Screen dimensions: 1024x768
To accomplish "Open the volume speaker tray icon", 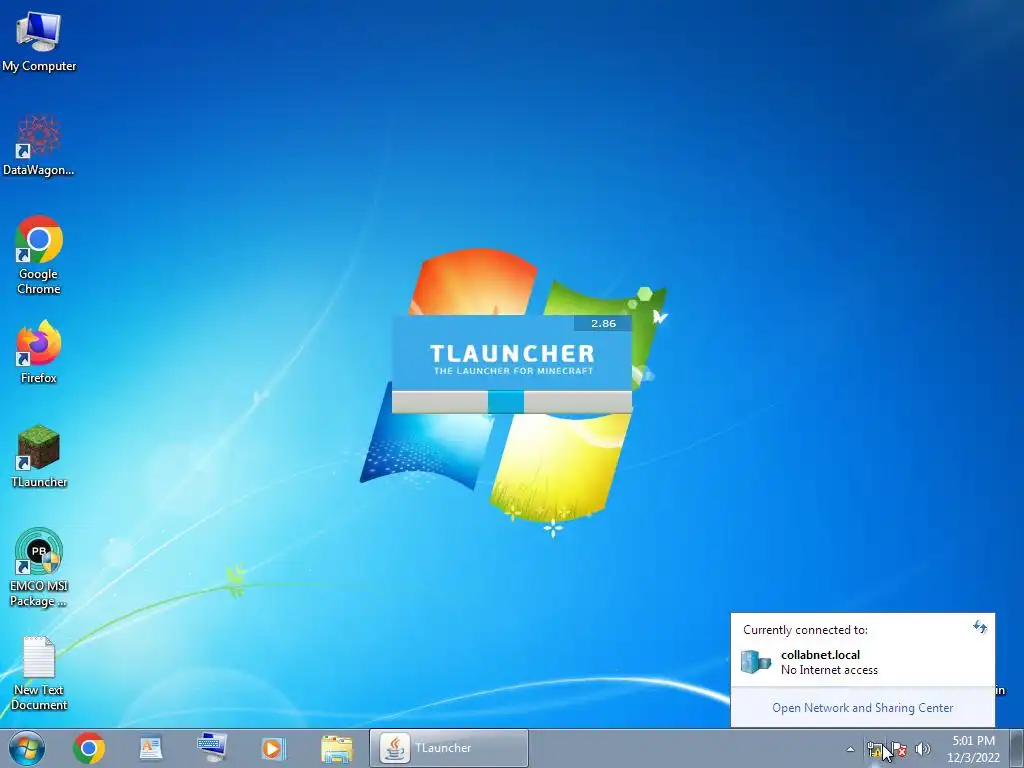I will tap(922, 749).
